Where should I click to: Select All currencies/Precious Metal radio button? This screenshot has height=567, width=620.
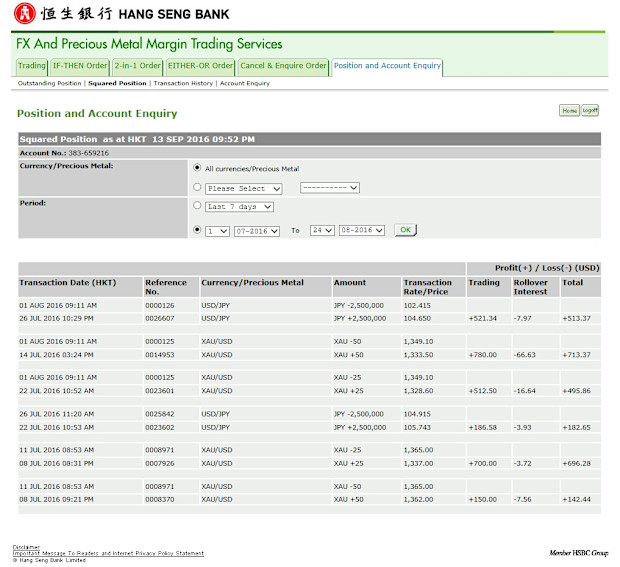197,168
